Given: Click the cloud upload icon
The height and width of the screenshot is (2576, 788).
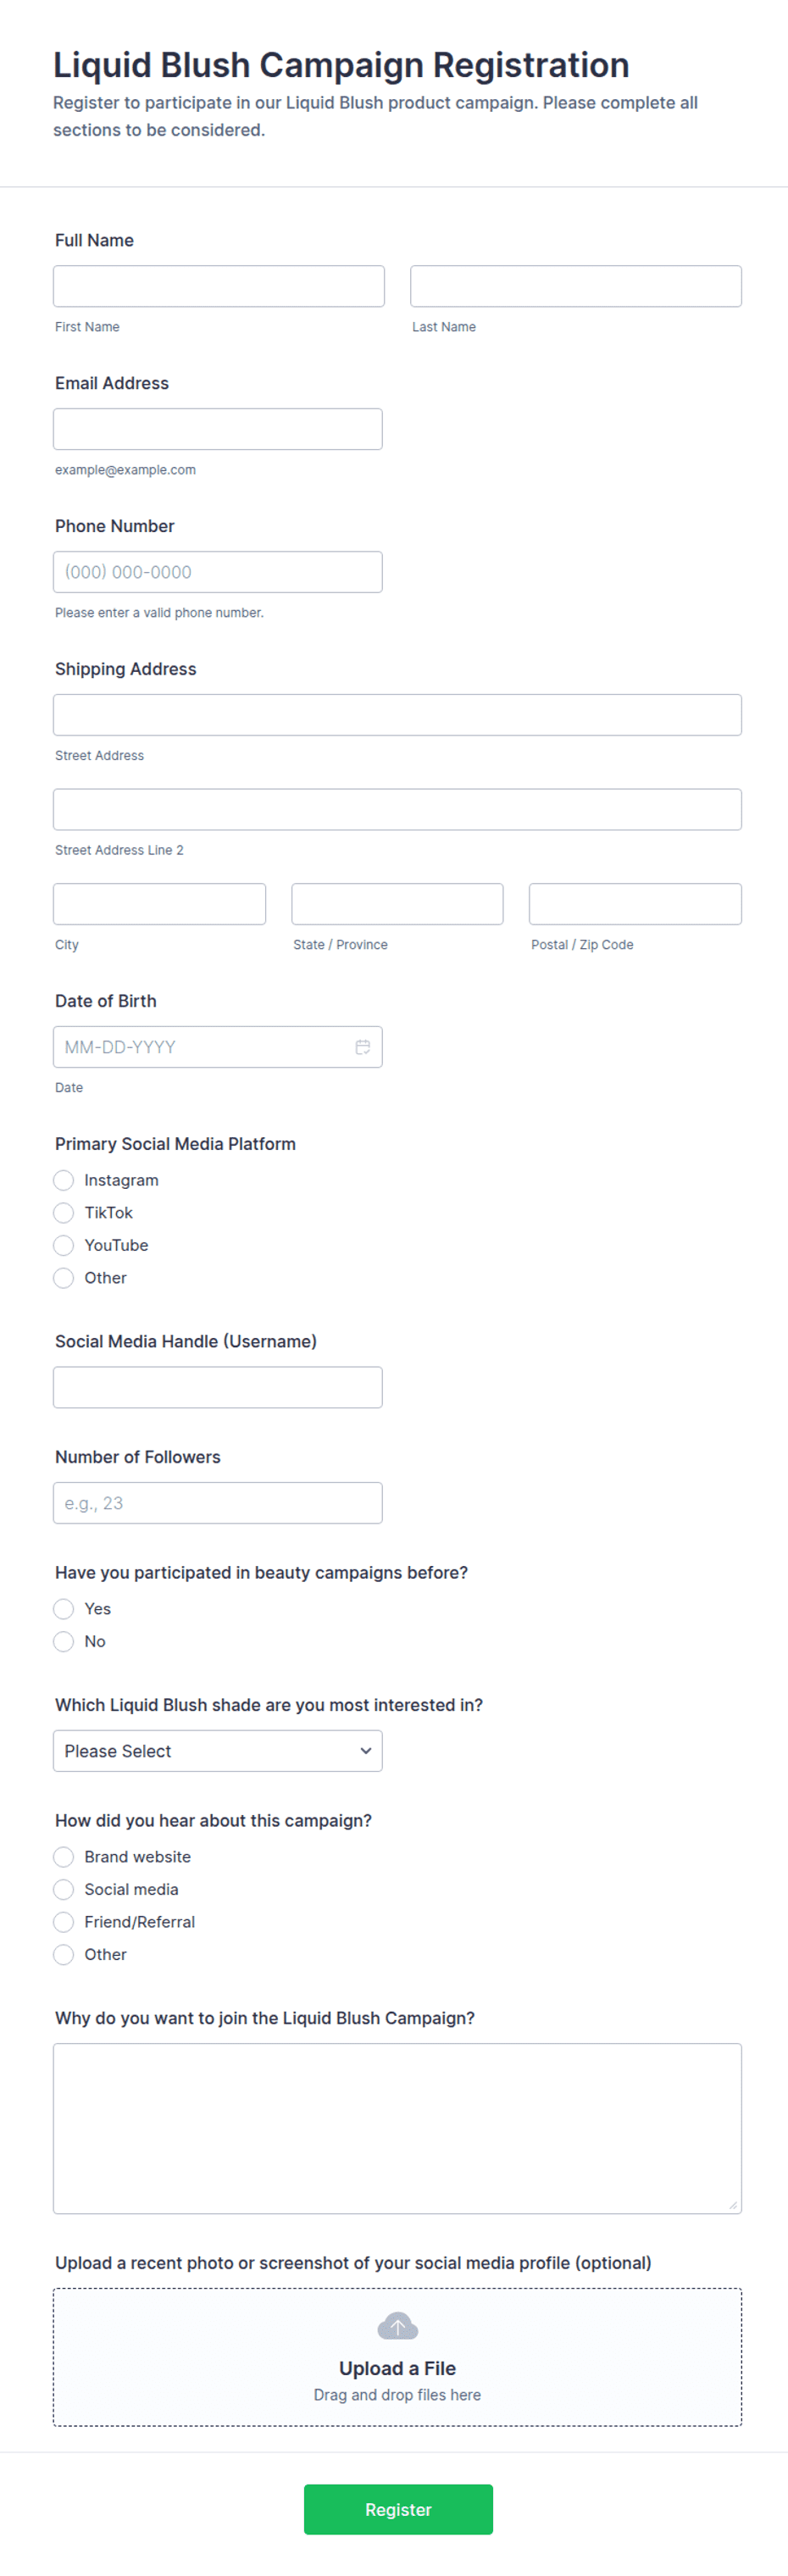Looking at the screenshot, I should coord(397,2326).
